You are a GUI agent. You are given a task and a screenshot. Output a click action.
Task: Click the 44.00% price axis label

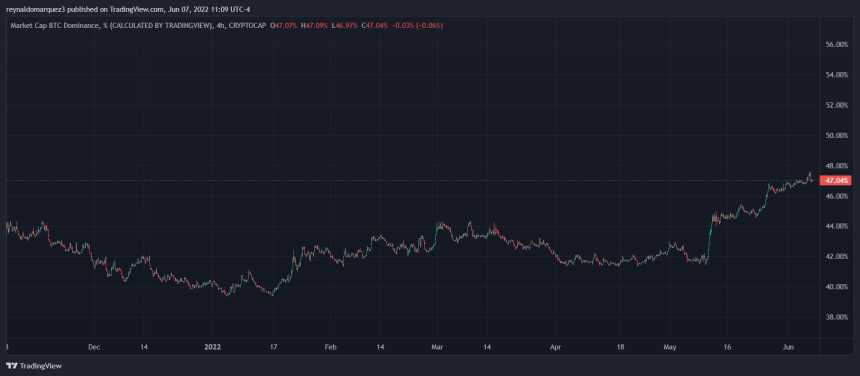(836, 226)
